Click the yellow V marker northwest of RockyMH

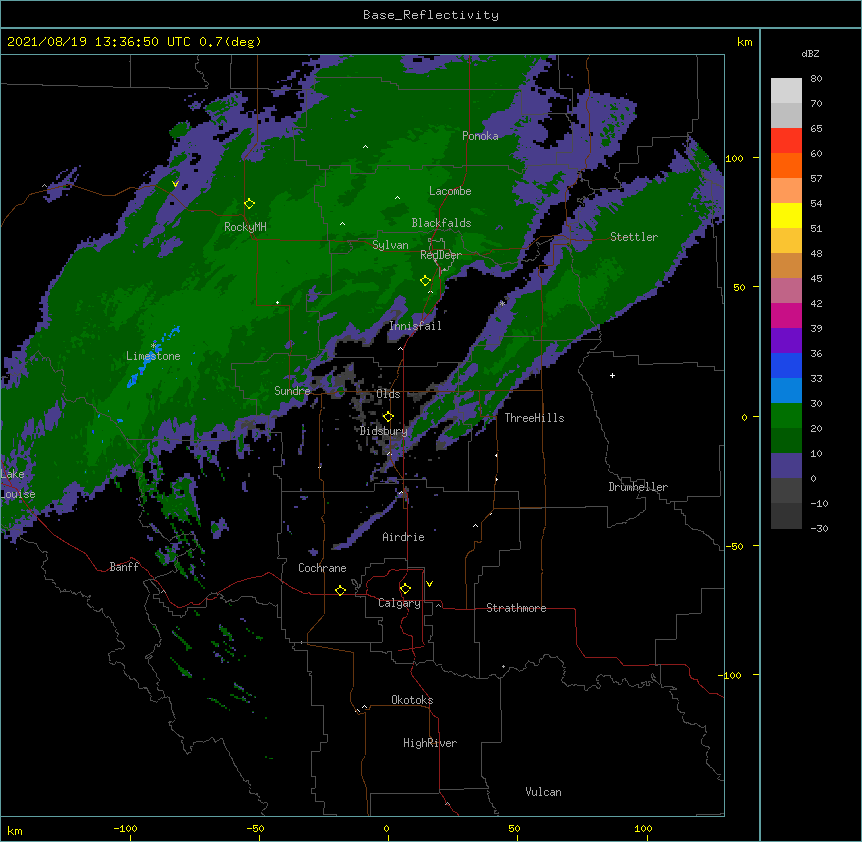point(175,184)
